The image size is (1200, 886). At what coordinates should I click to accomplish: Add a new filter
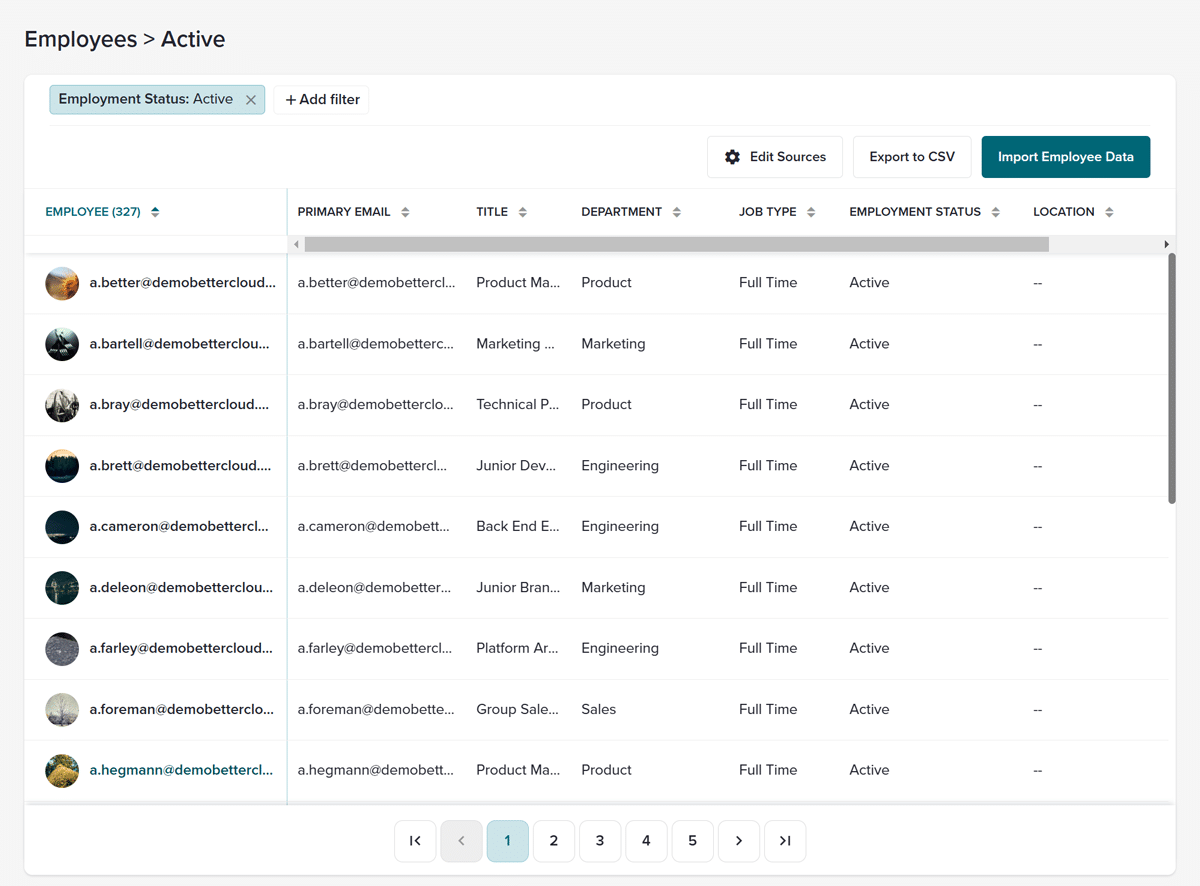pyautogui.click(x=321, y=100)
